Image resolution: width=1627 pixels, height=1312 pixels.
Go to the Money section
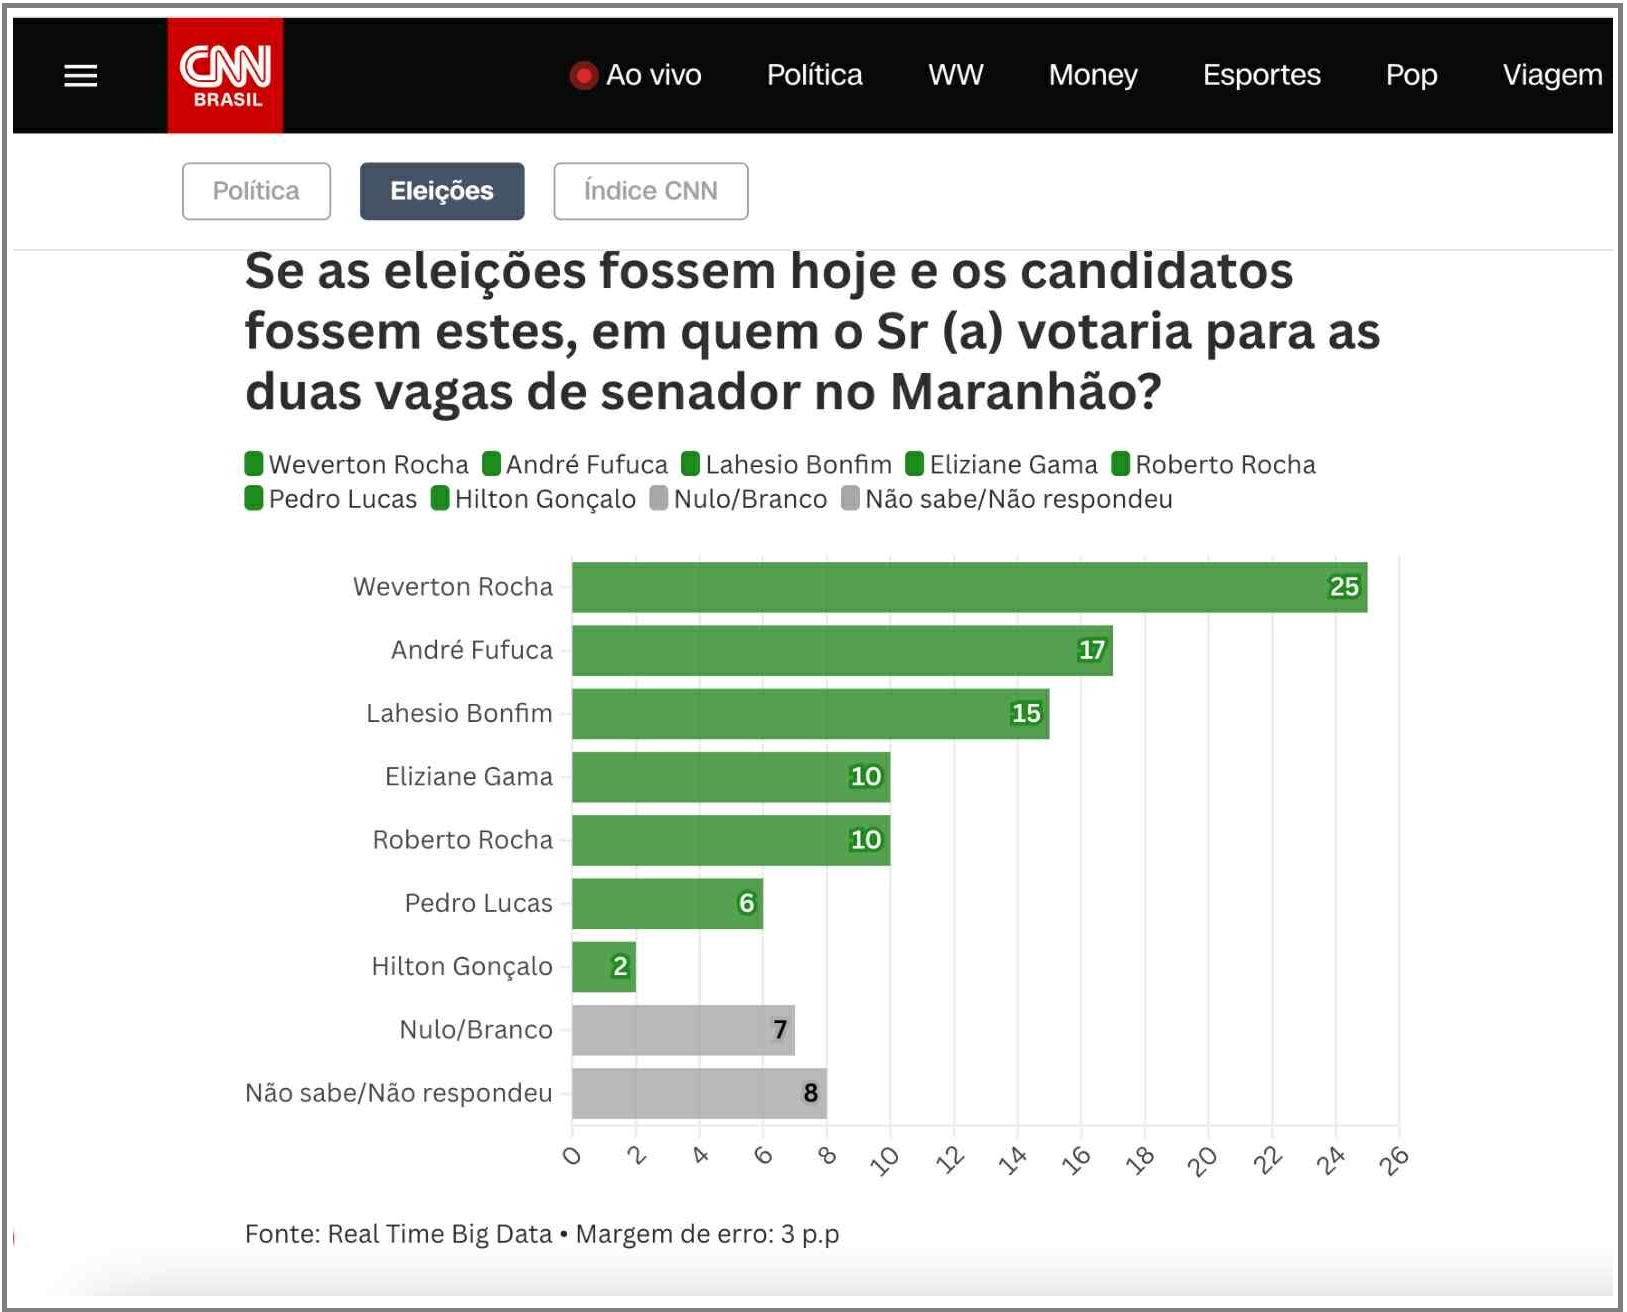coord(1092,76)
